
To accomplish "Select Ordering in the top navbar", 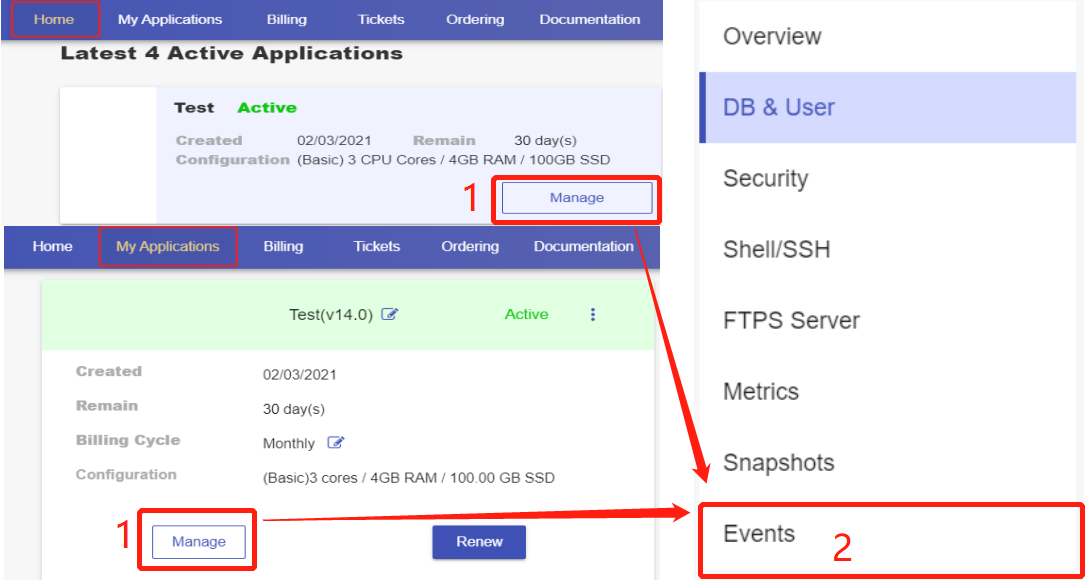I will (475, 20).
